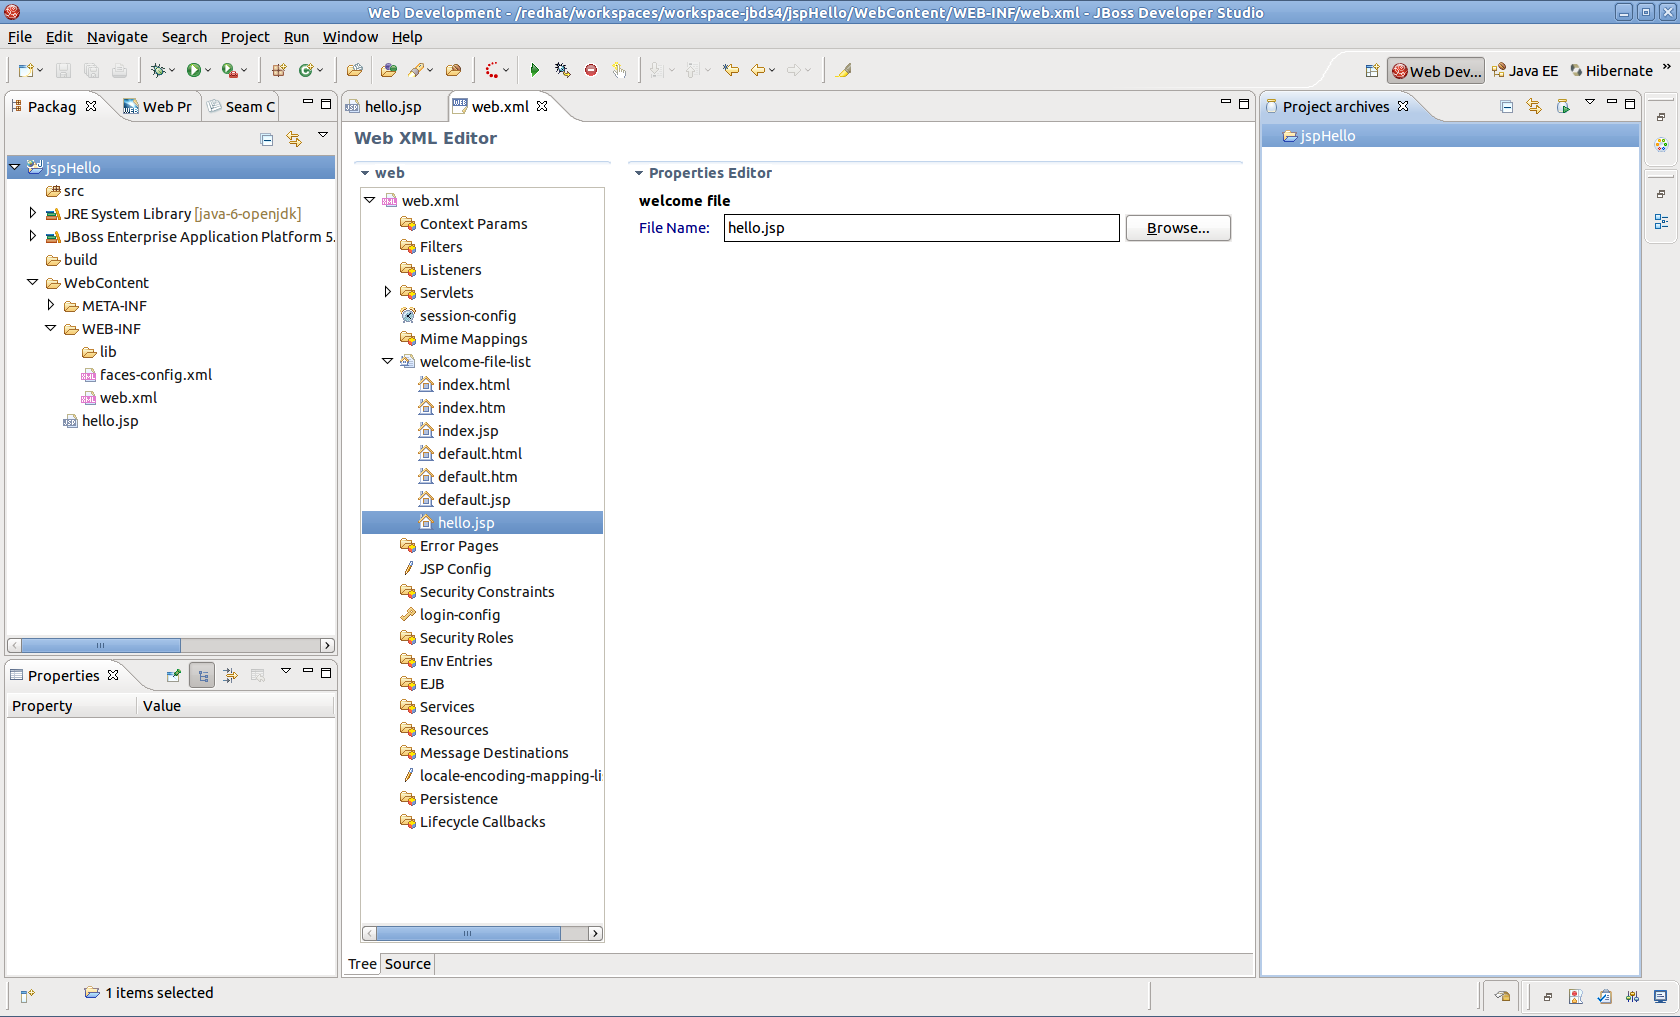Click the Open Perspective icon
1680x1017 pixels.
point(1372,71)
